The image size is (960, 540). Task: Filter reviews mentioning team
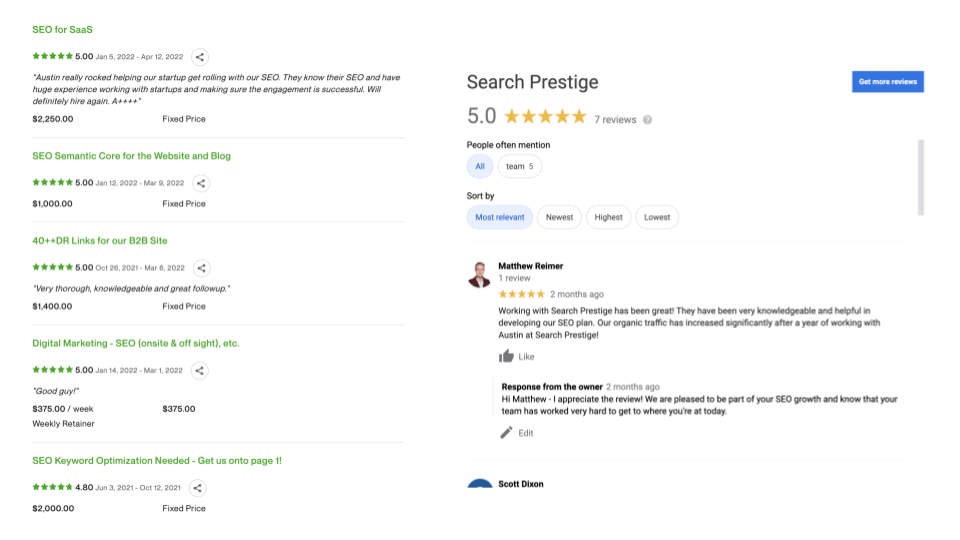[x=519, y=167]
